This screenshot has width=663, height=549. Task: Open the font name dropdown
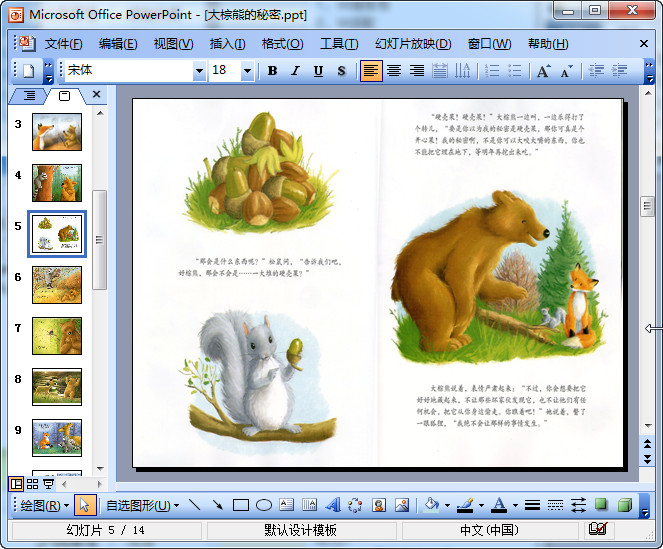(199, 71)
